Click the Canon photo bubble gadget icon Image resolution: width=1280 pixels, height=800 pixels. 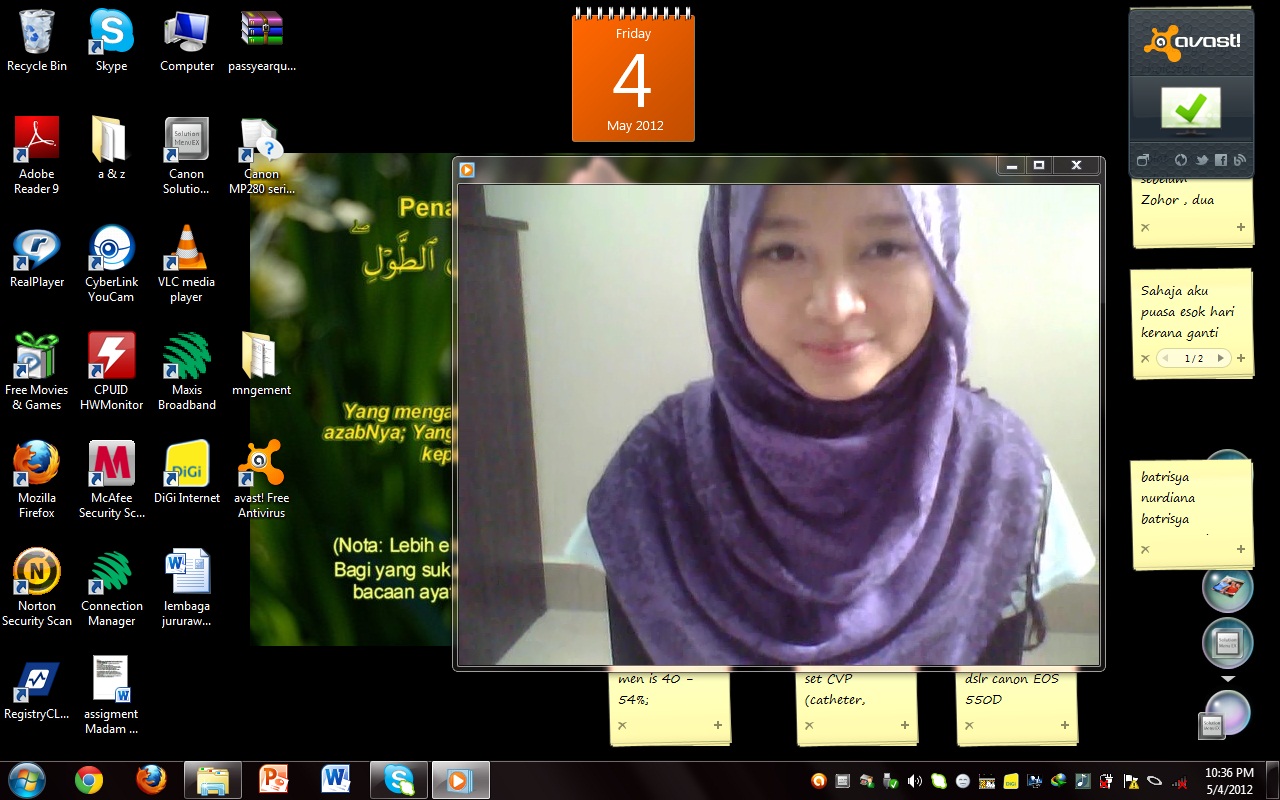point(1227,587)
